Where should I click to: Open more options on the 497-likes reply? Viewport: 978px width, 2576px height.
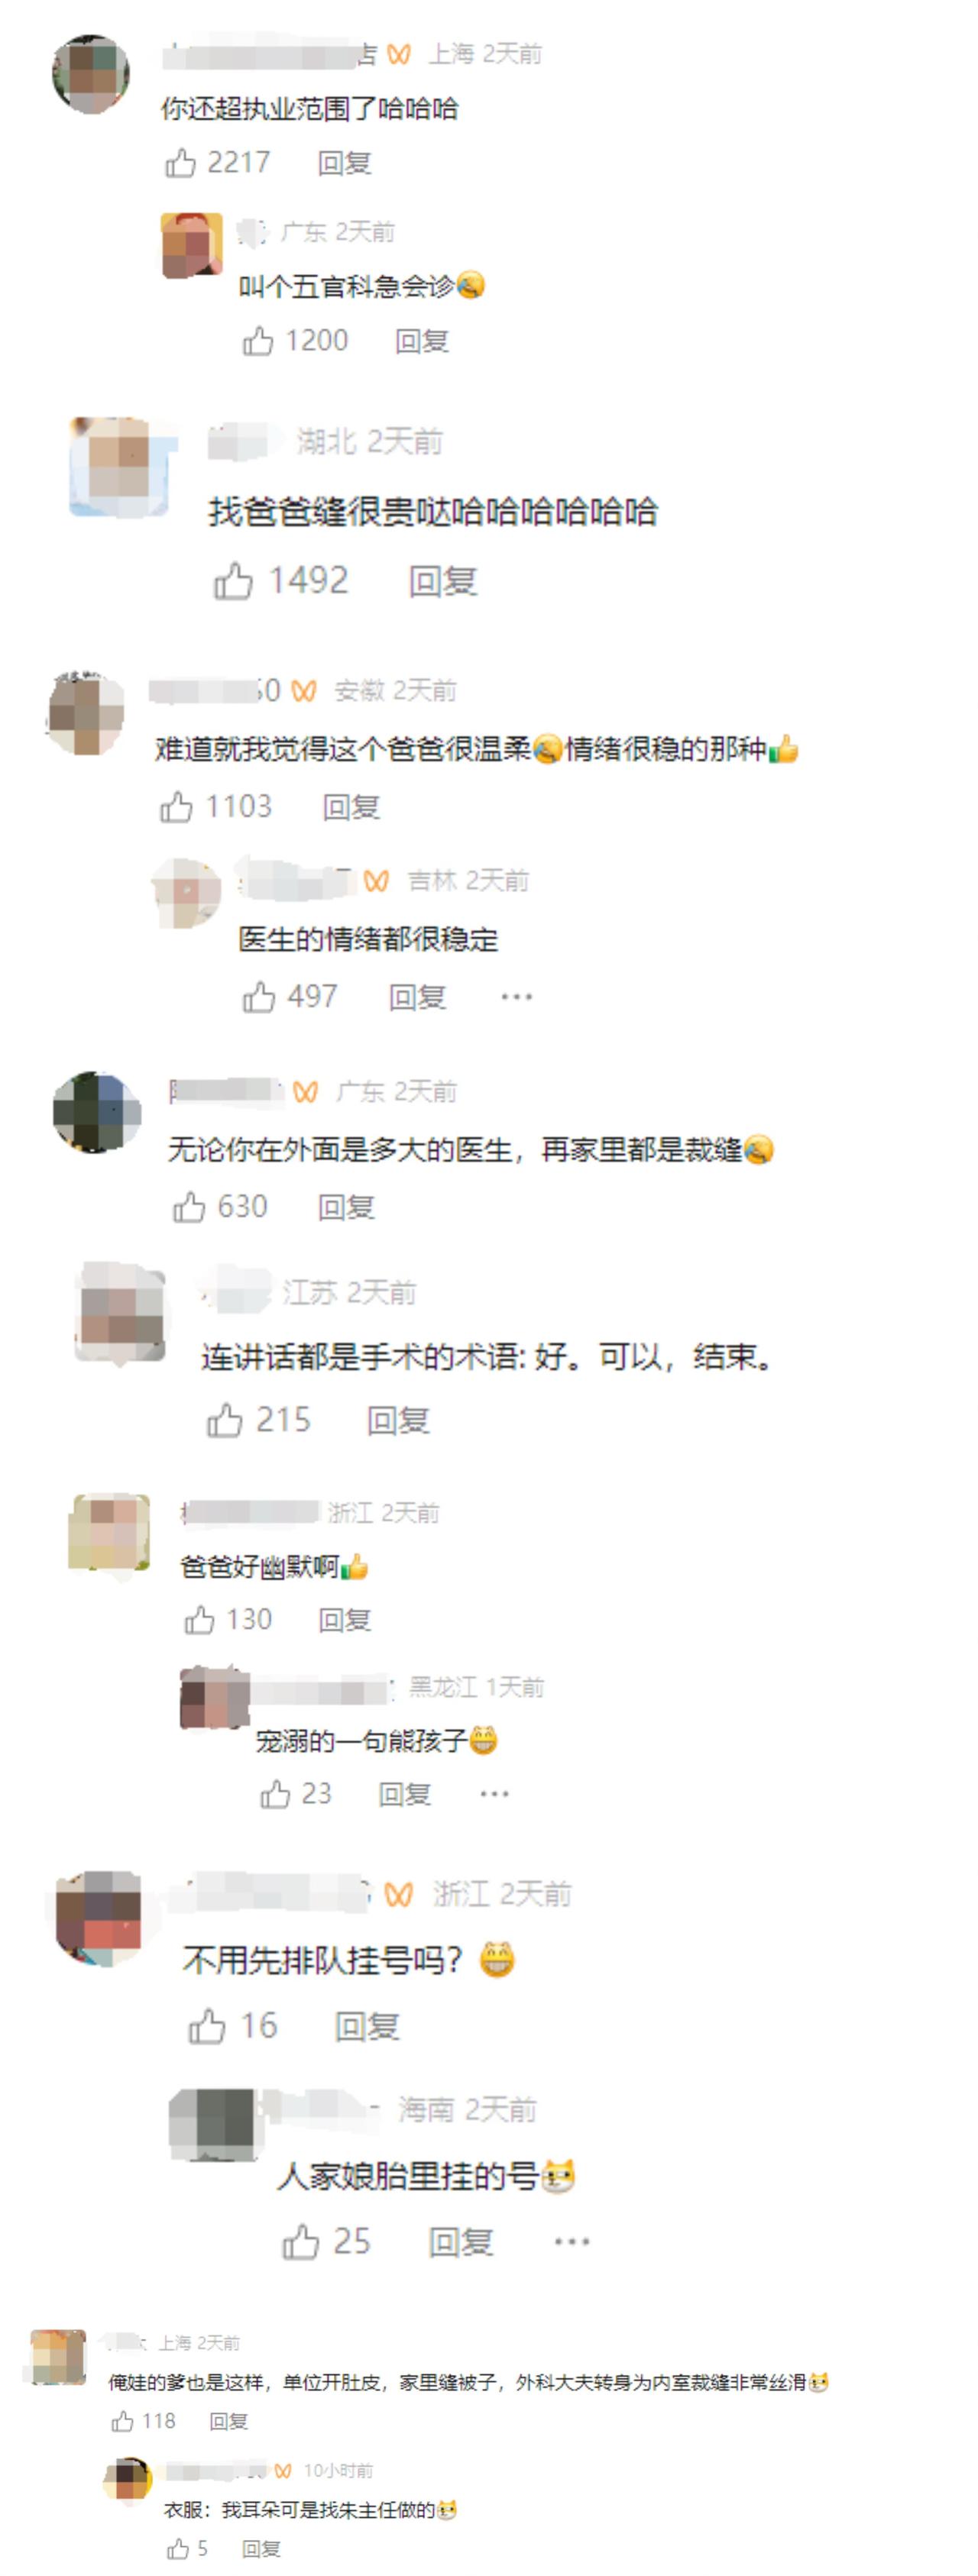click(x=517, y=997)
